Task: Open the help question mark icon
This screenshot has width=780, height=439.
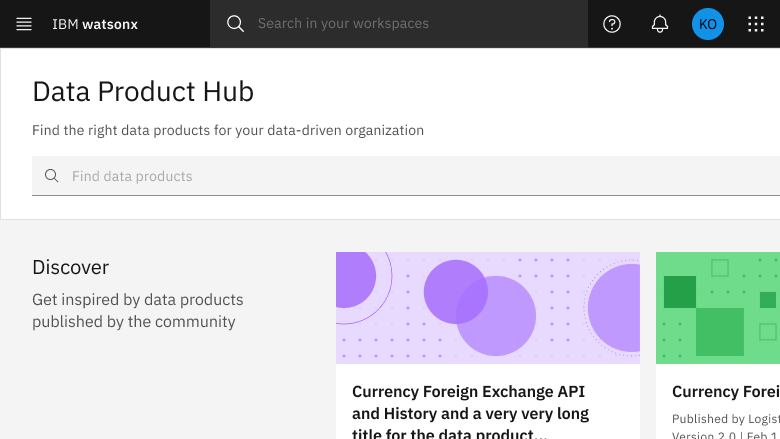Action: tap(612, 24)
